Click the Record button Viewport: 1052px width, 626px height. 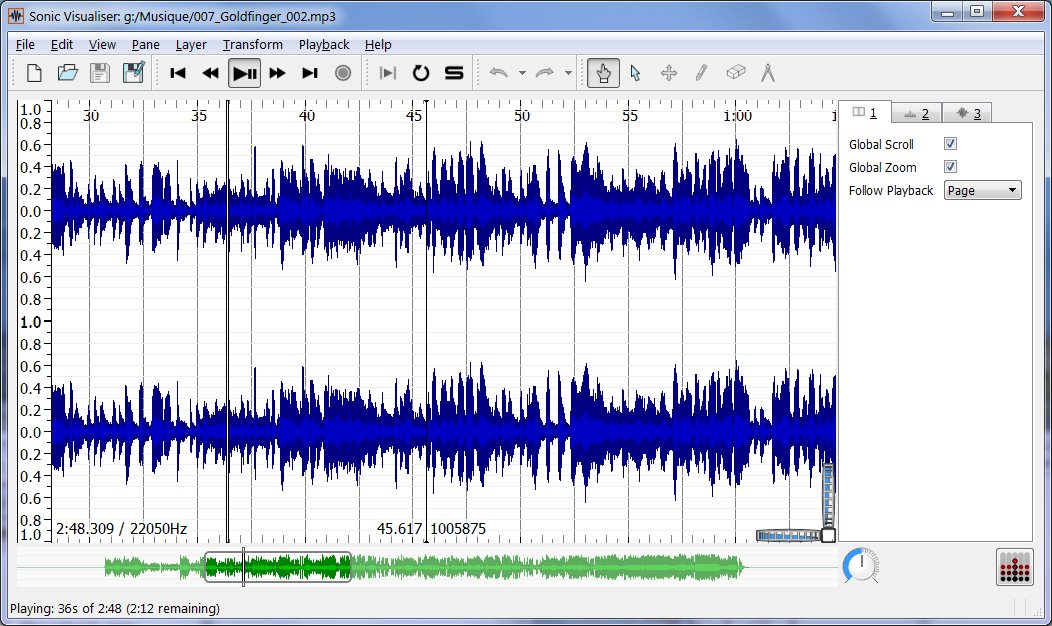[x=343, y=73]
